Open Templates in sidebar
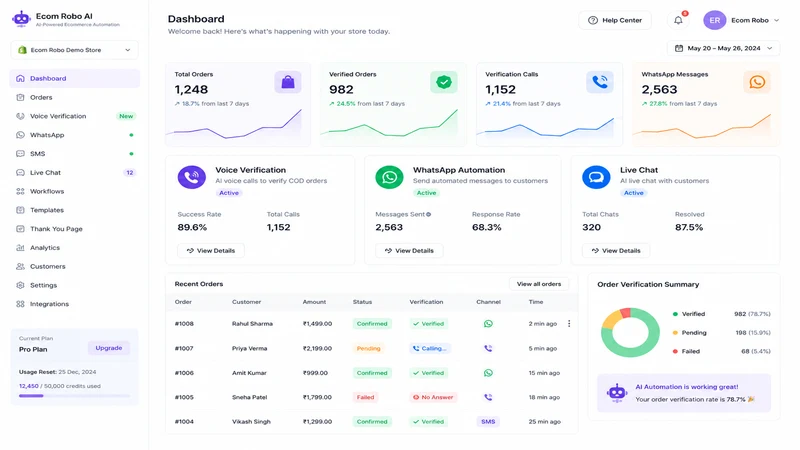 point(74,210)
